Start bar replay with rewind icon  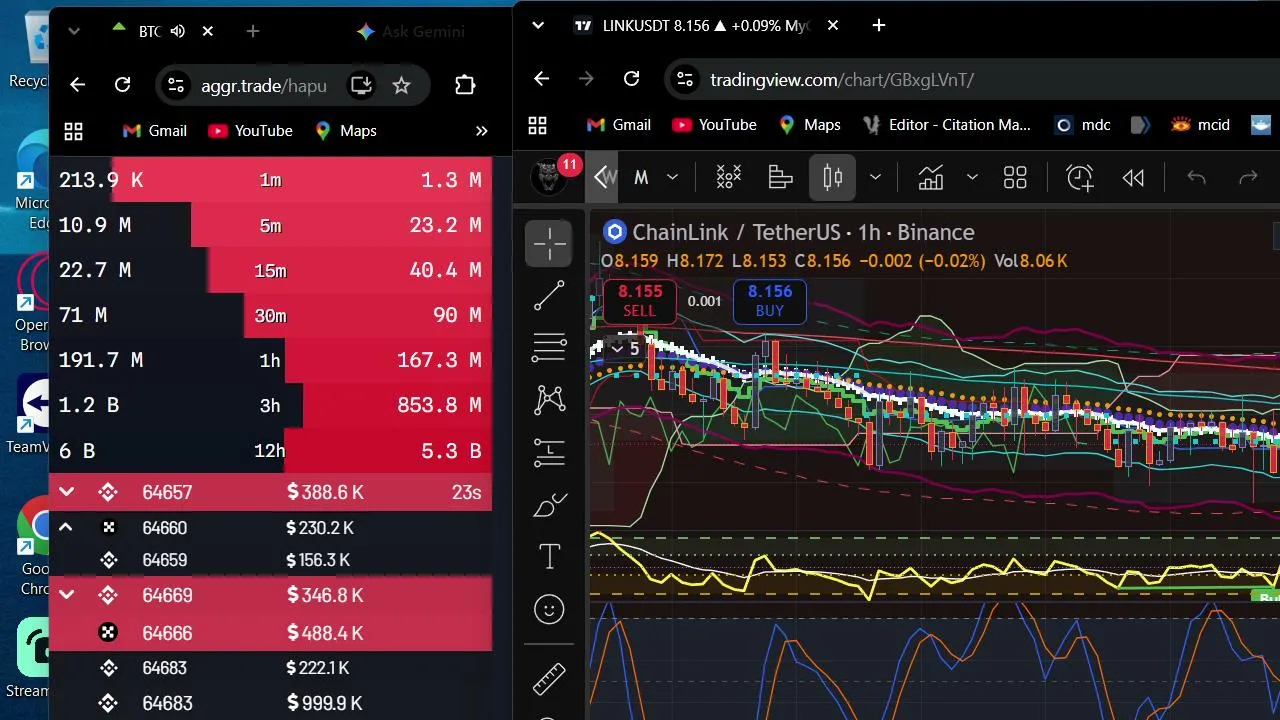coord(1133,178)
